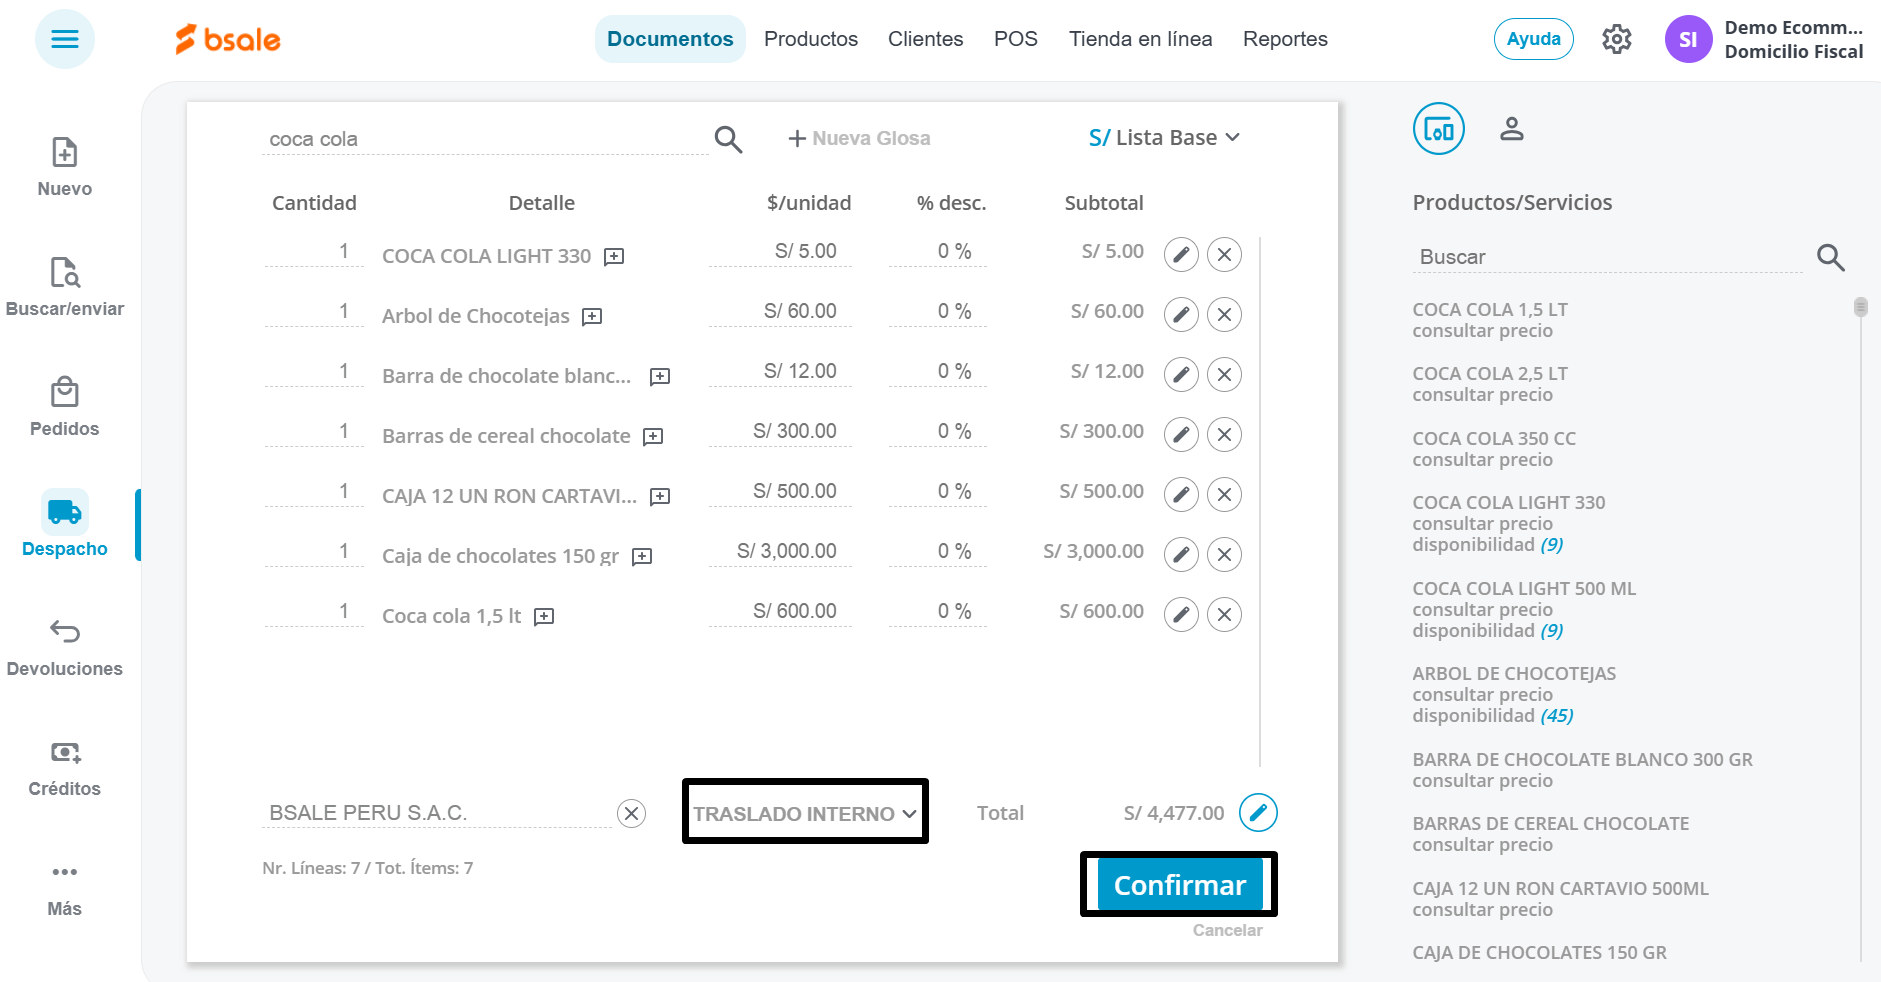This screenshot has height=982, width=1881.
Task: Add a Nueva Glosa line
Action: click(860, 139)
